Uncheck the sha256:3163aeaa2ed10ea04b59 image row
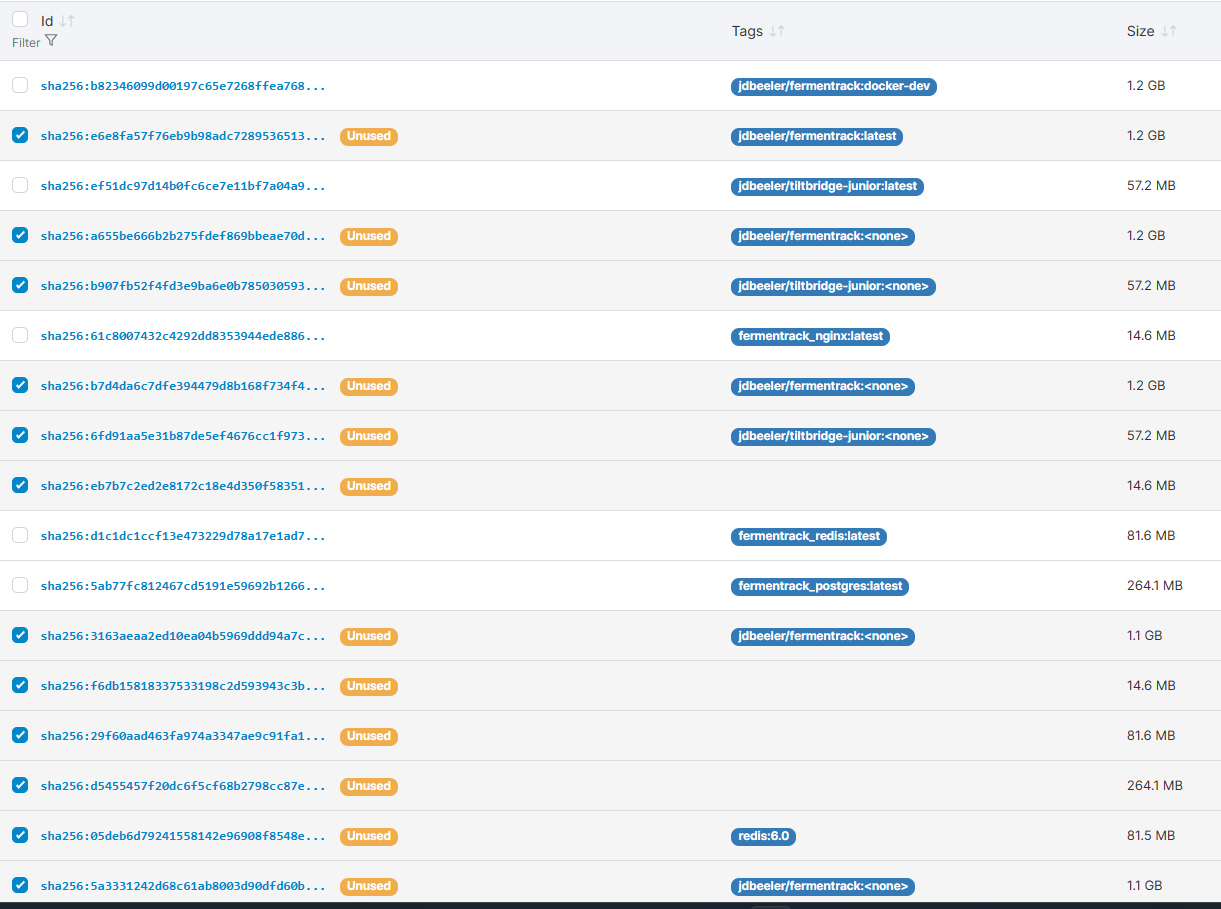Viewport: 1221px width, 909px height. pos(20,635)
